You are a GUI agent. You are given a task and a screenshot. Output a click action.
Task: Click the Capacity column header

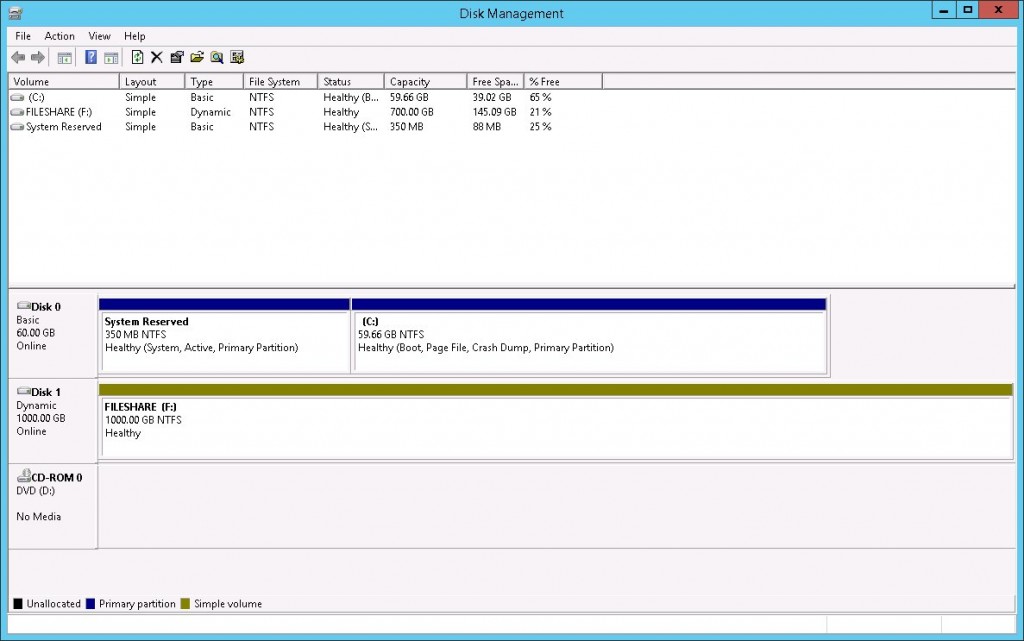click(424, 81)
